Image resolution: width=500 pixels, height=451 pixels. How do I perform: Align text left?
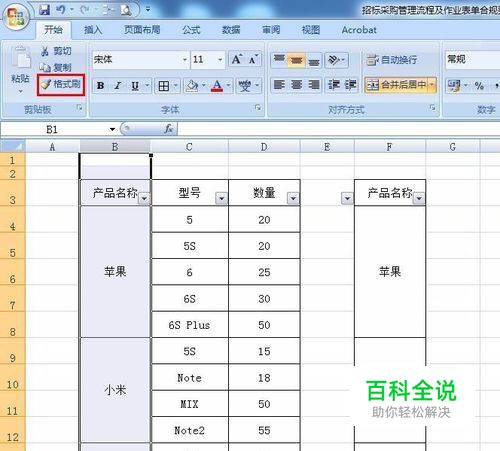[279, 85]
